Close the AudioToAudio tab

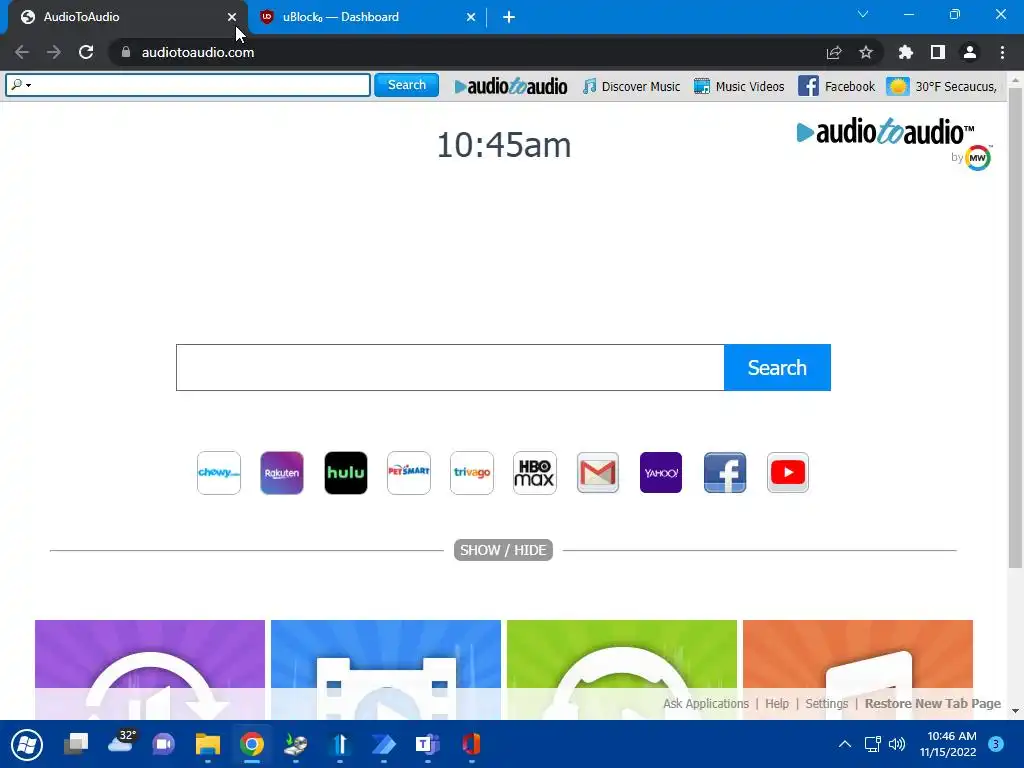232,17
